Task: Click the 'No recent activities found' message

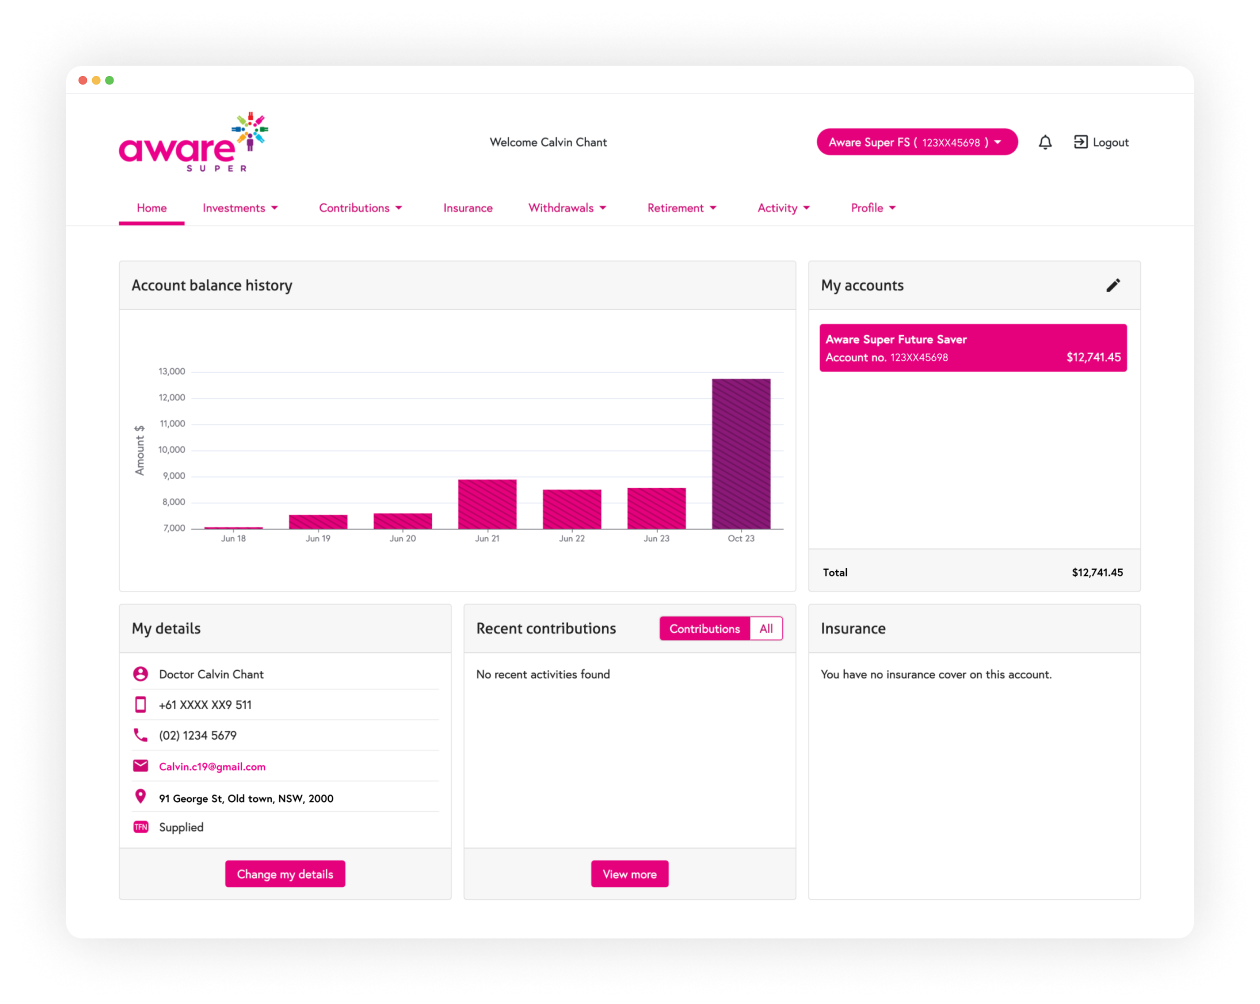Action: click(543, 675)
